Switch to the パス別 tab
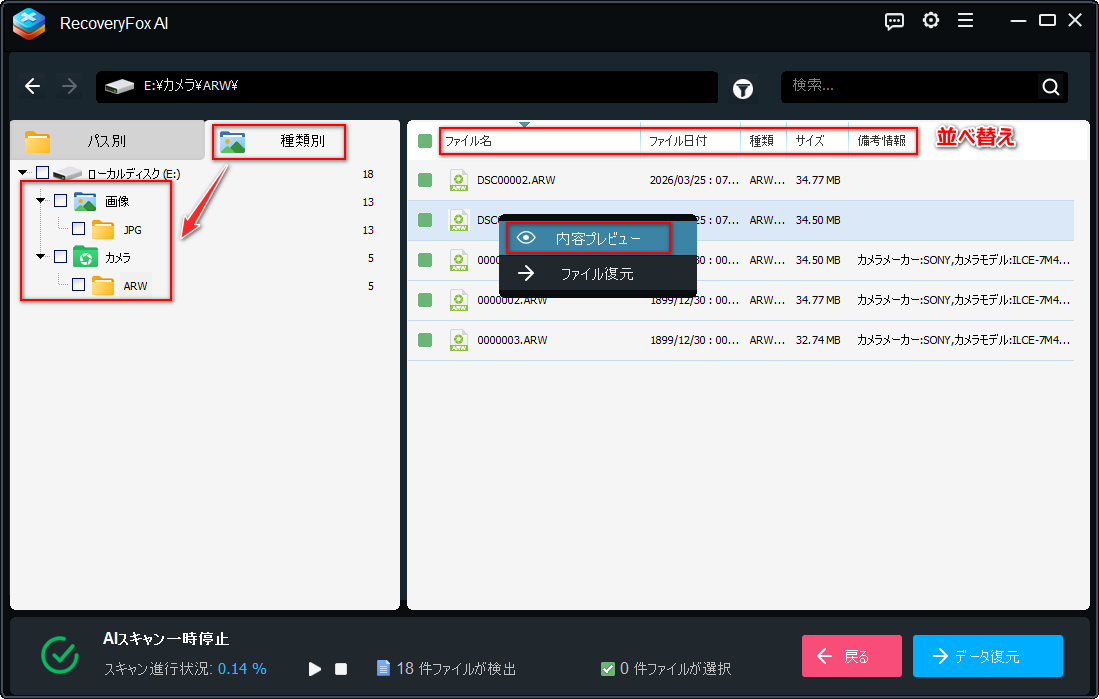 tap(107, 141)
